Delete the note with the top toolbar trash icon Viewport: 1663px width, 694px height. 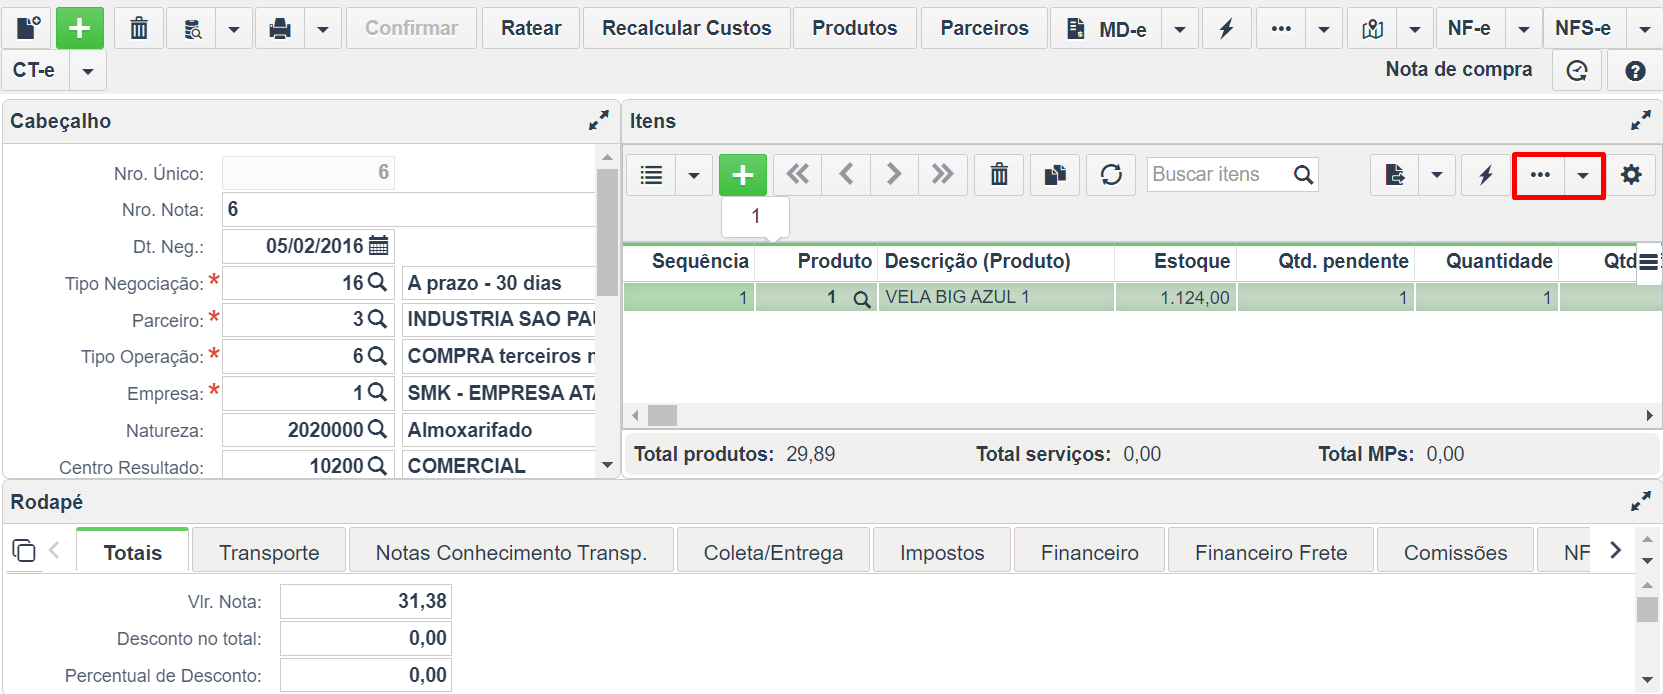click(x=139, y=28)
